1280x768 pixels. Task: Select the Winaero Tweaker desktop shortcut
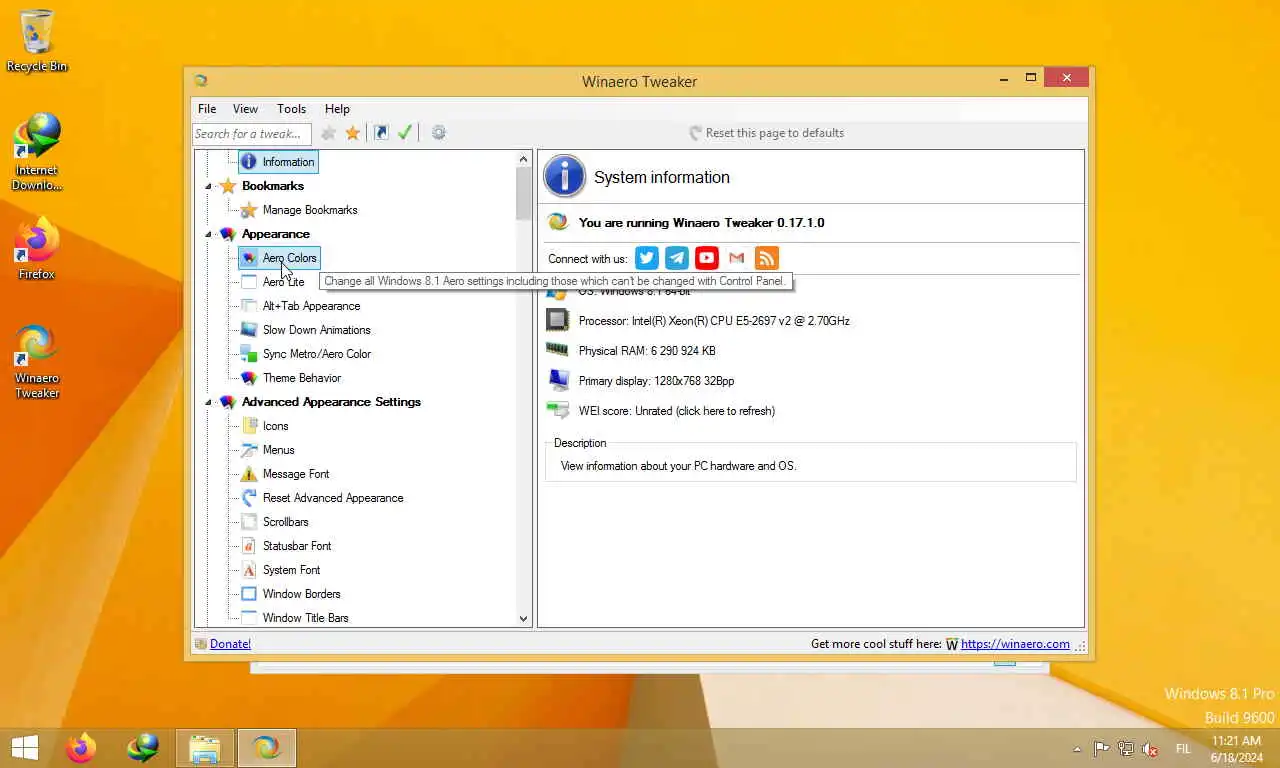(x=37, y=362)
